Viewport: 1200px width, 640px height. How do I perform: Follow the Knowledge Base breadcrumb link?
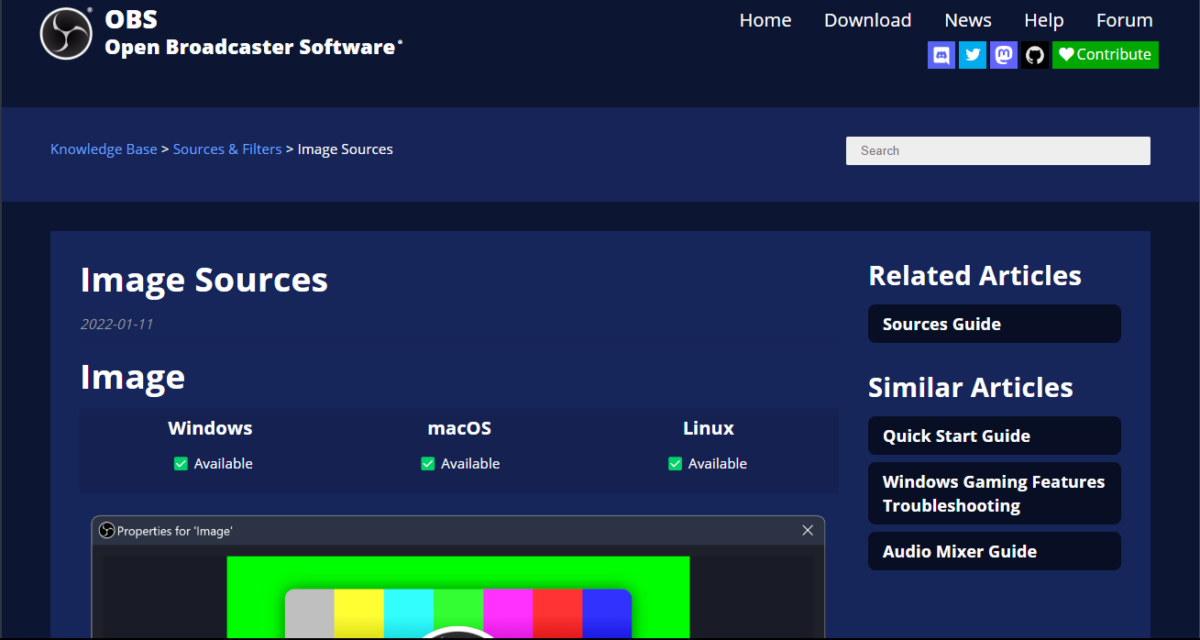[103, 148]
